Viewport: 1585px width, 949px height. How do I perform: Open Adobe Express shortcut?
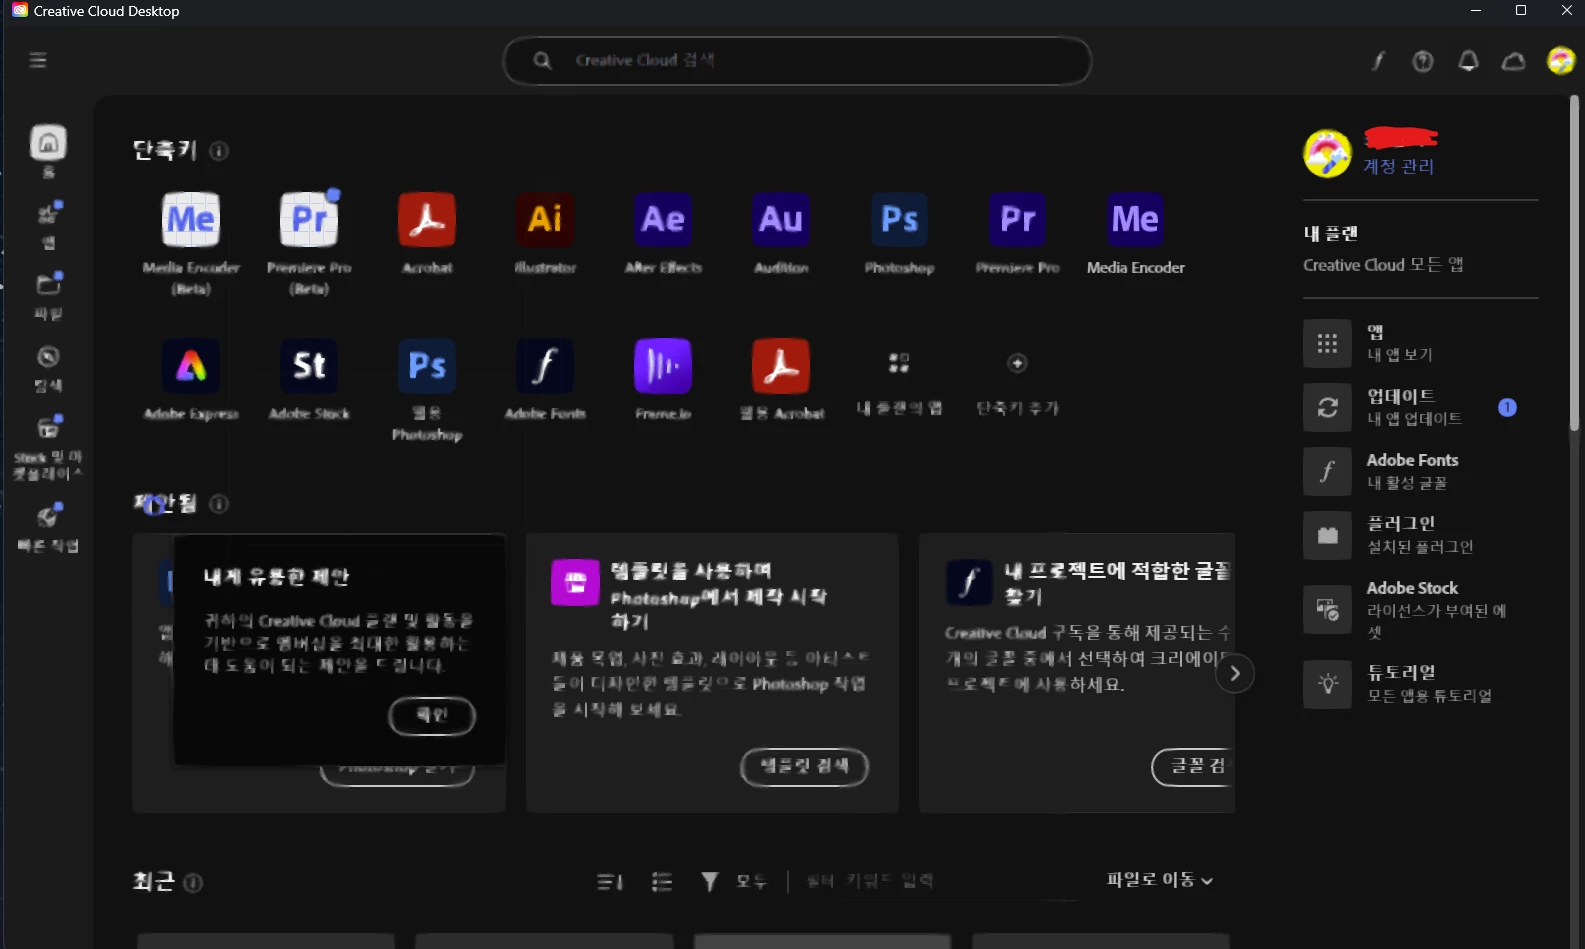pyautogui.click(x=191, y=366)
